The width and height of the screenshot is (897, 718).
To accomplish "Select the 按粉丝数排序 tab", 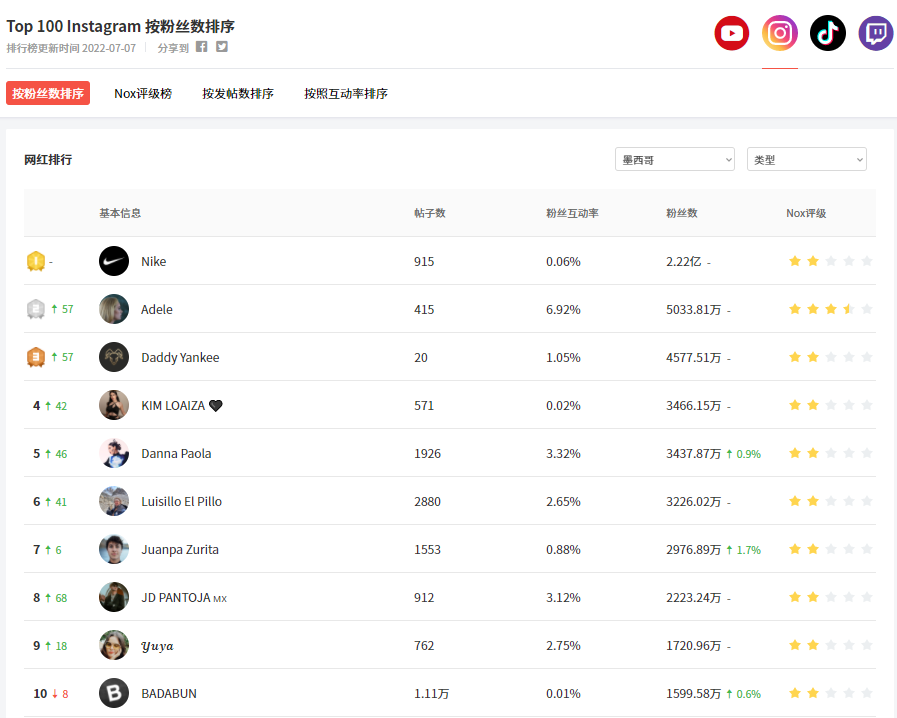I will [x=48, y=93].
